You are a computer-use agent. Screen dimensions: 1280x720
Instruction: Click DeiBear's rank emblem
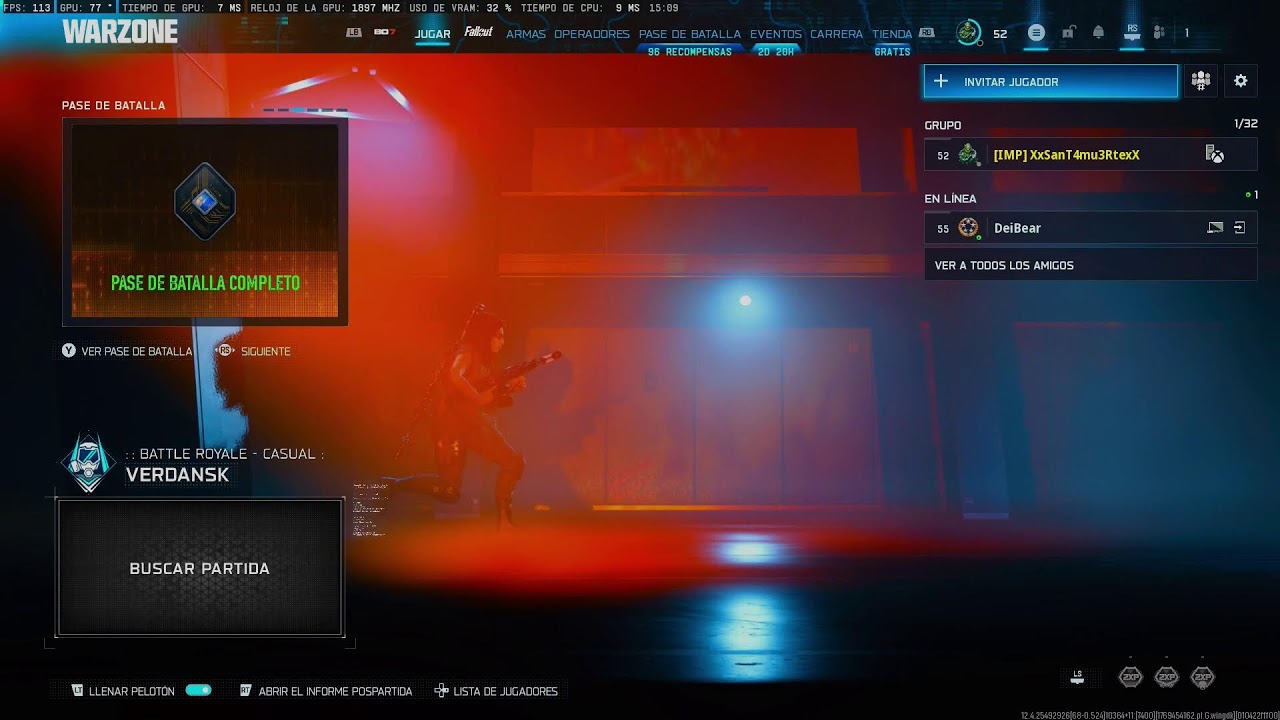click(968, 228)
